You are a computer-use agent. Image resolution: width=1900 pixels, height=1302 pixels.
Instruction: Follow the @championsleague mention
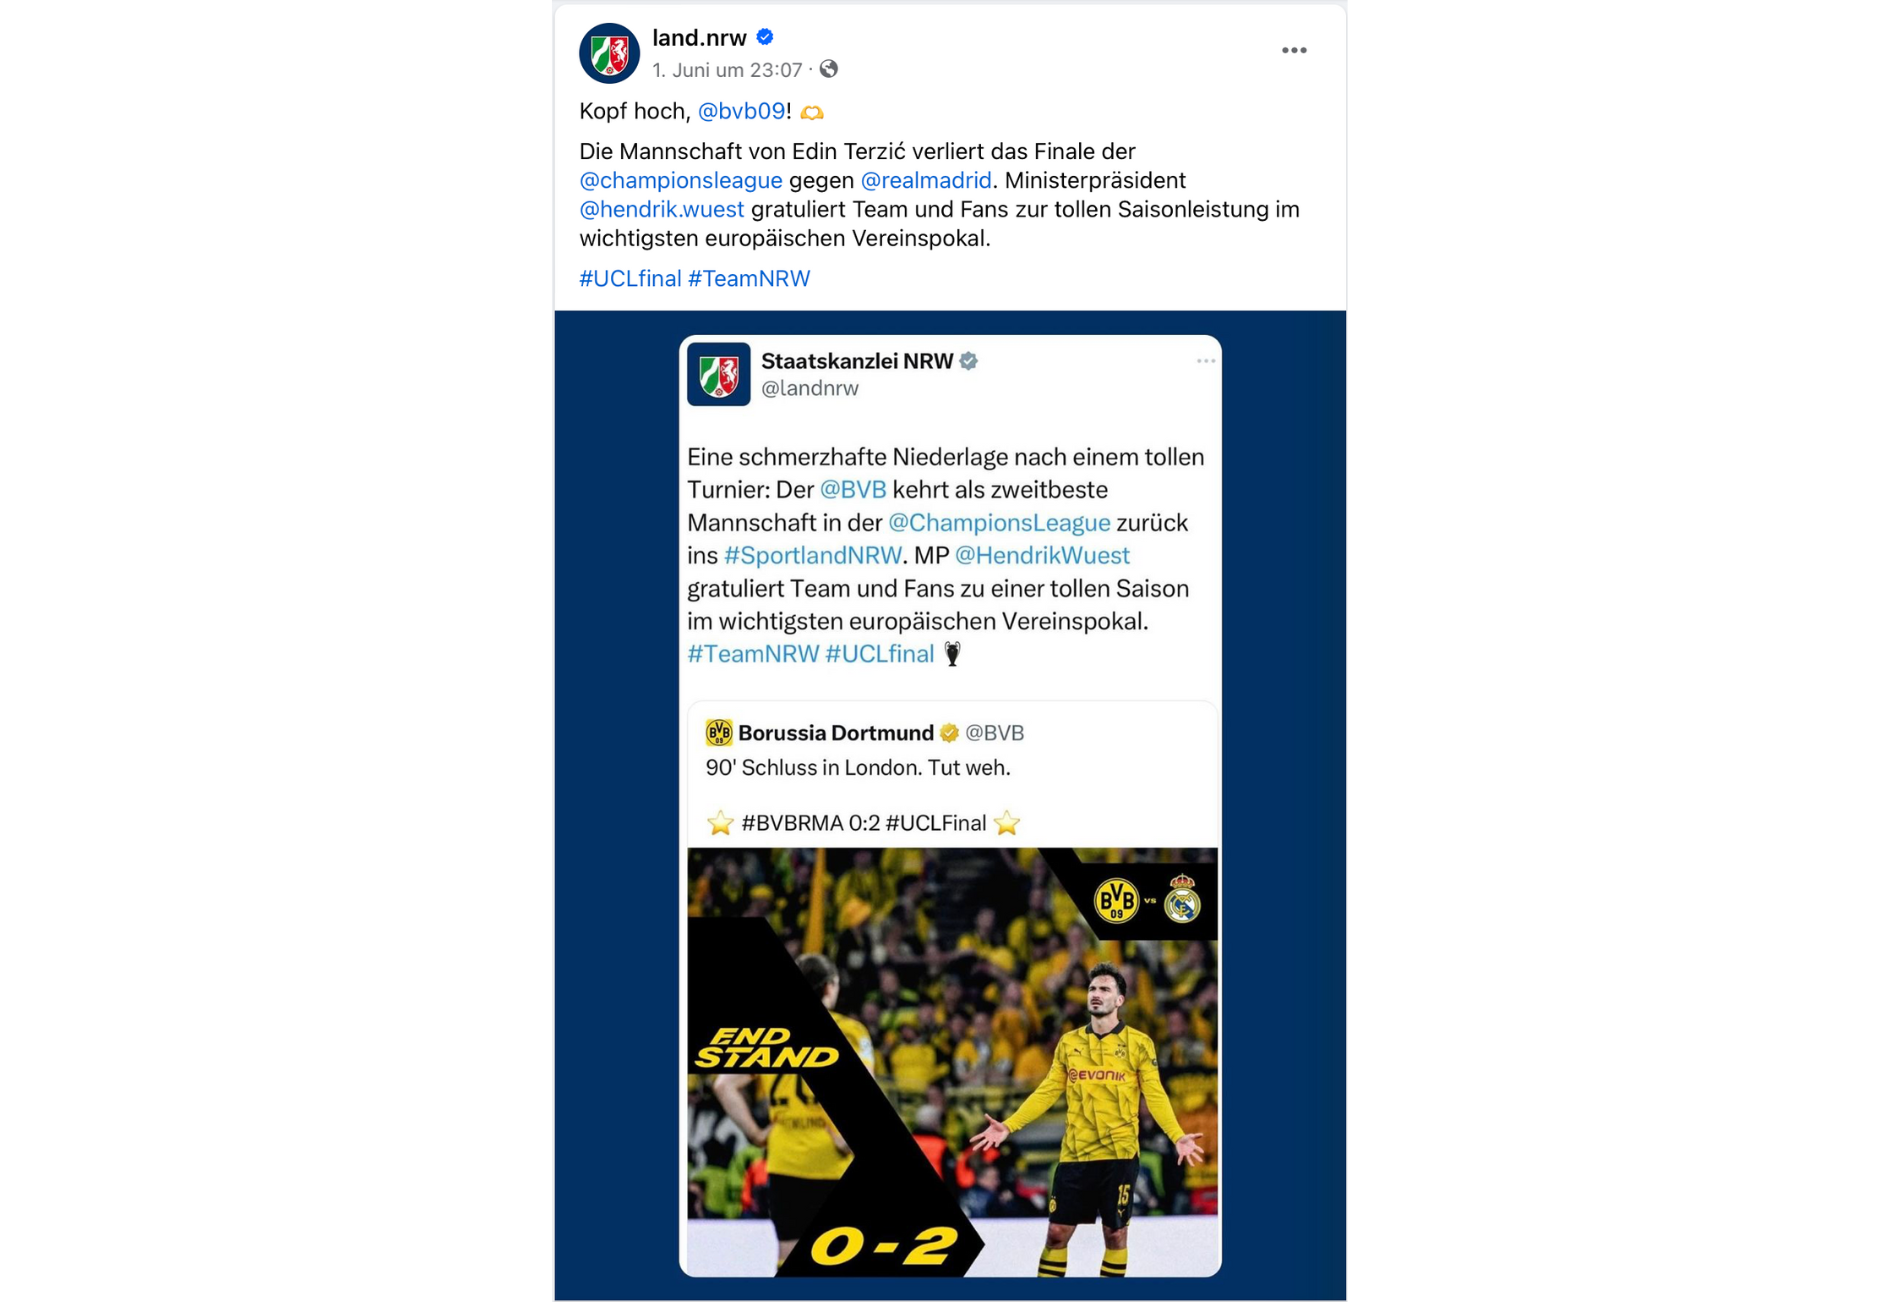coord(681,180)
